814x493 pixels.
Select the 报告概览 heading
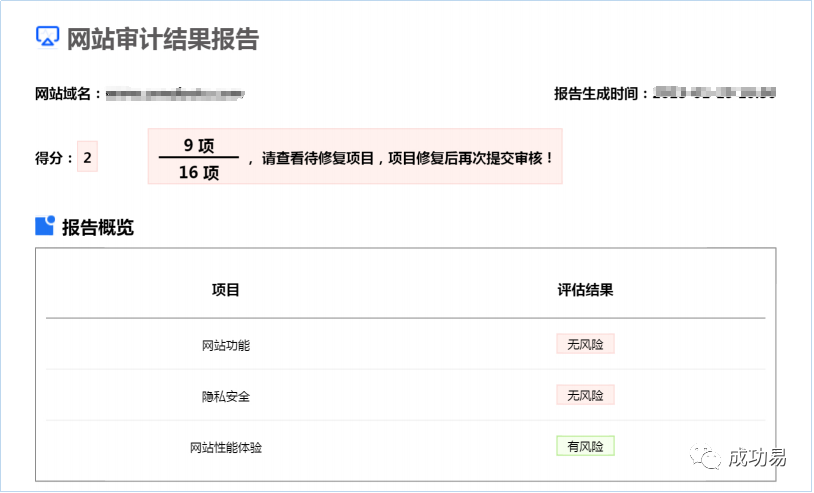[x=98, y=227]
